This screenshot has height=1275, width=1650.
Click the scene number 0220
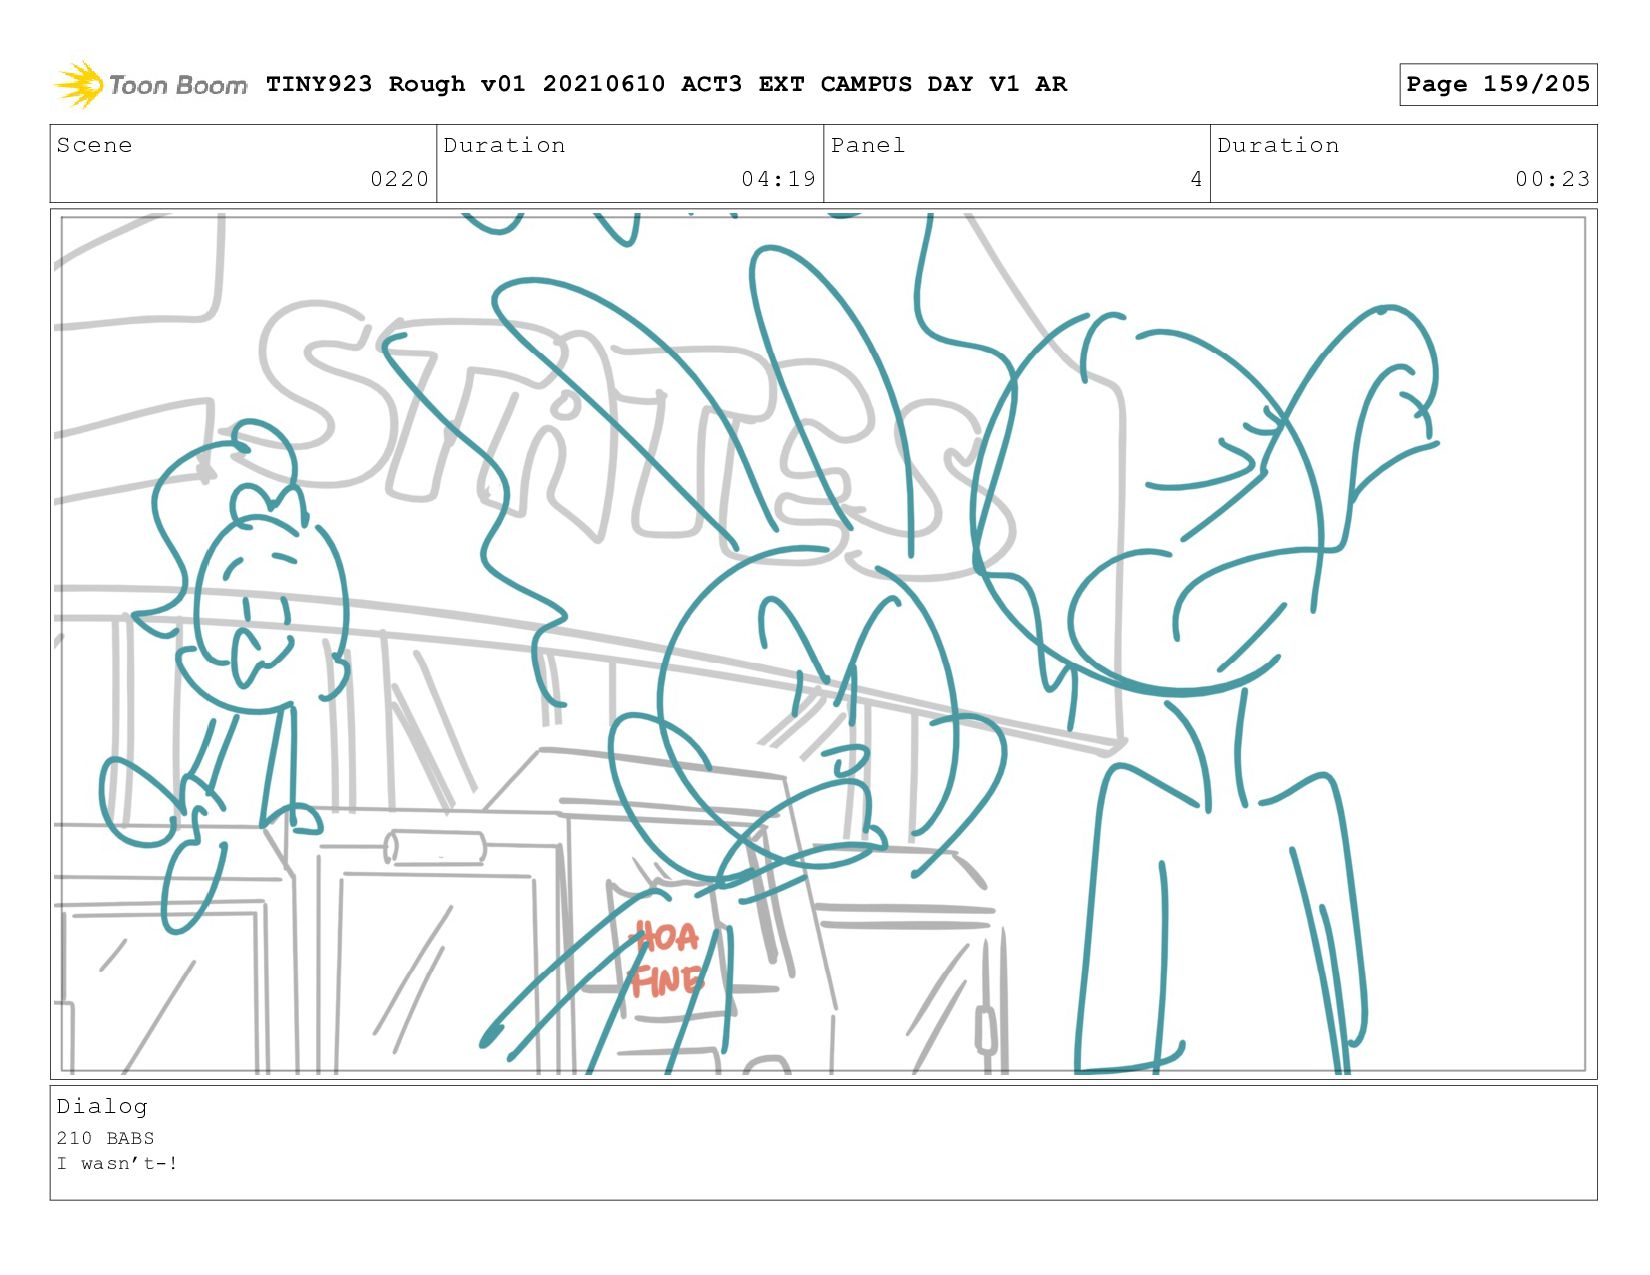pyautogui.click(x=399, y=179)
